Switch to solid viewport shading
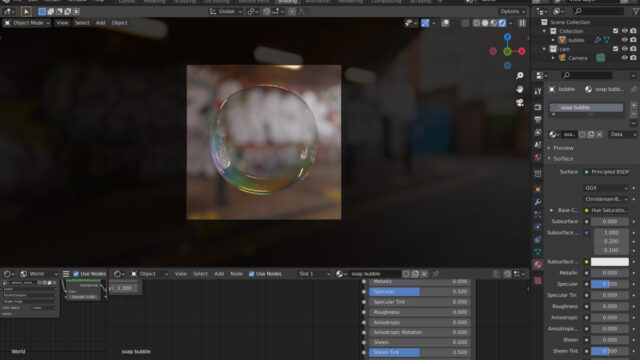Screen dimensions: 640x360 [485, 23]
